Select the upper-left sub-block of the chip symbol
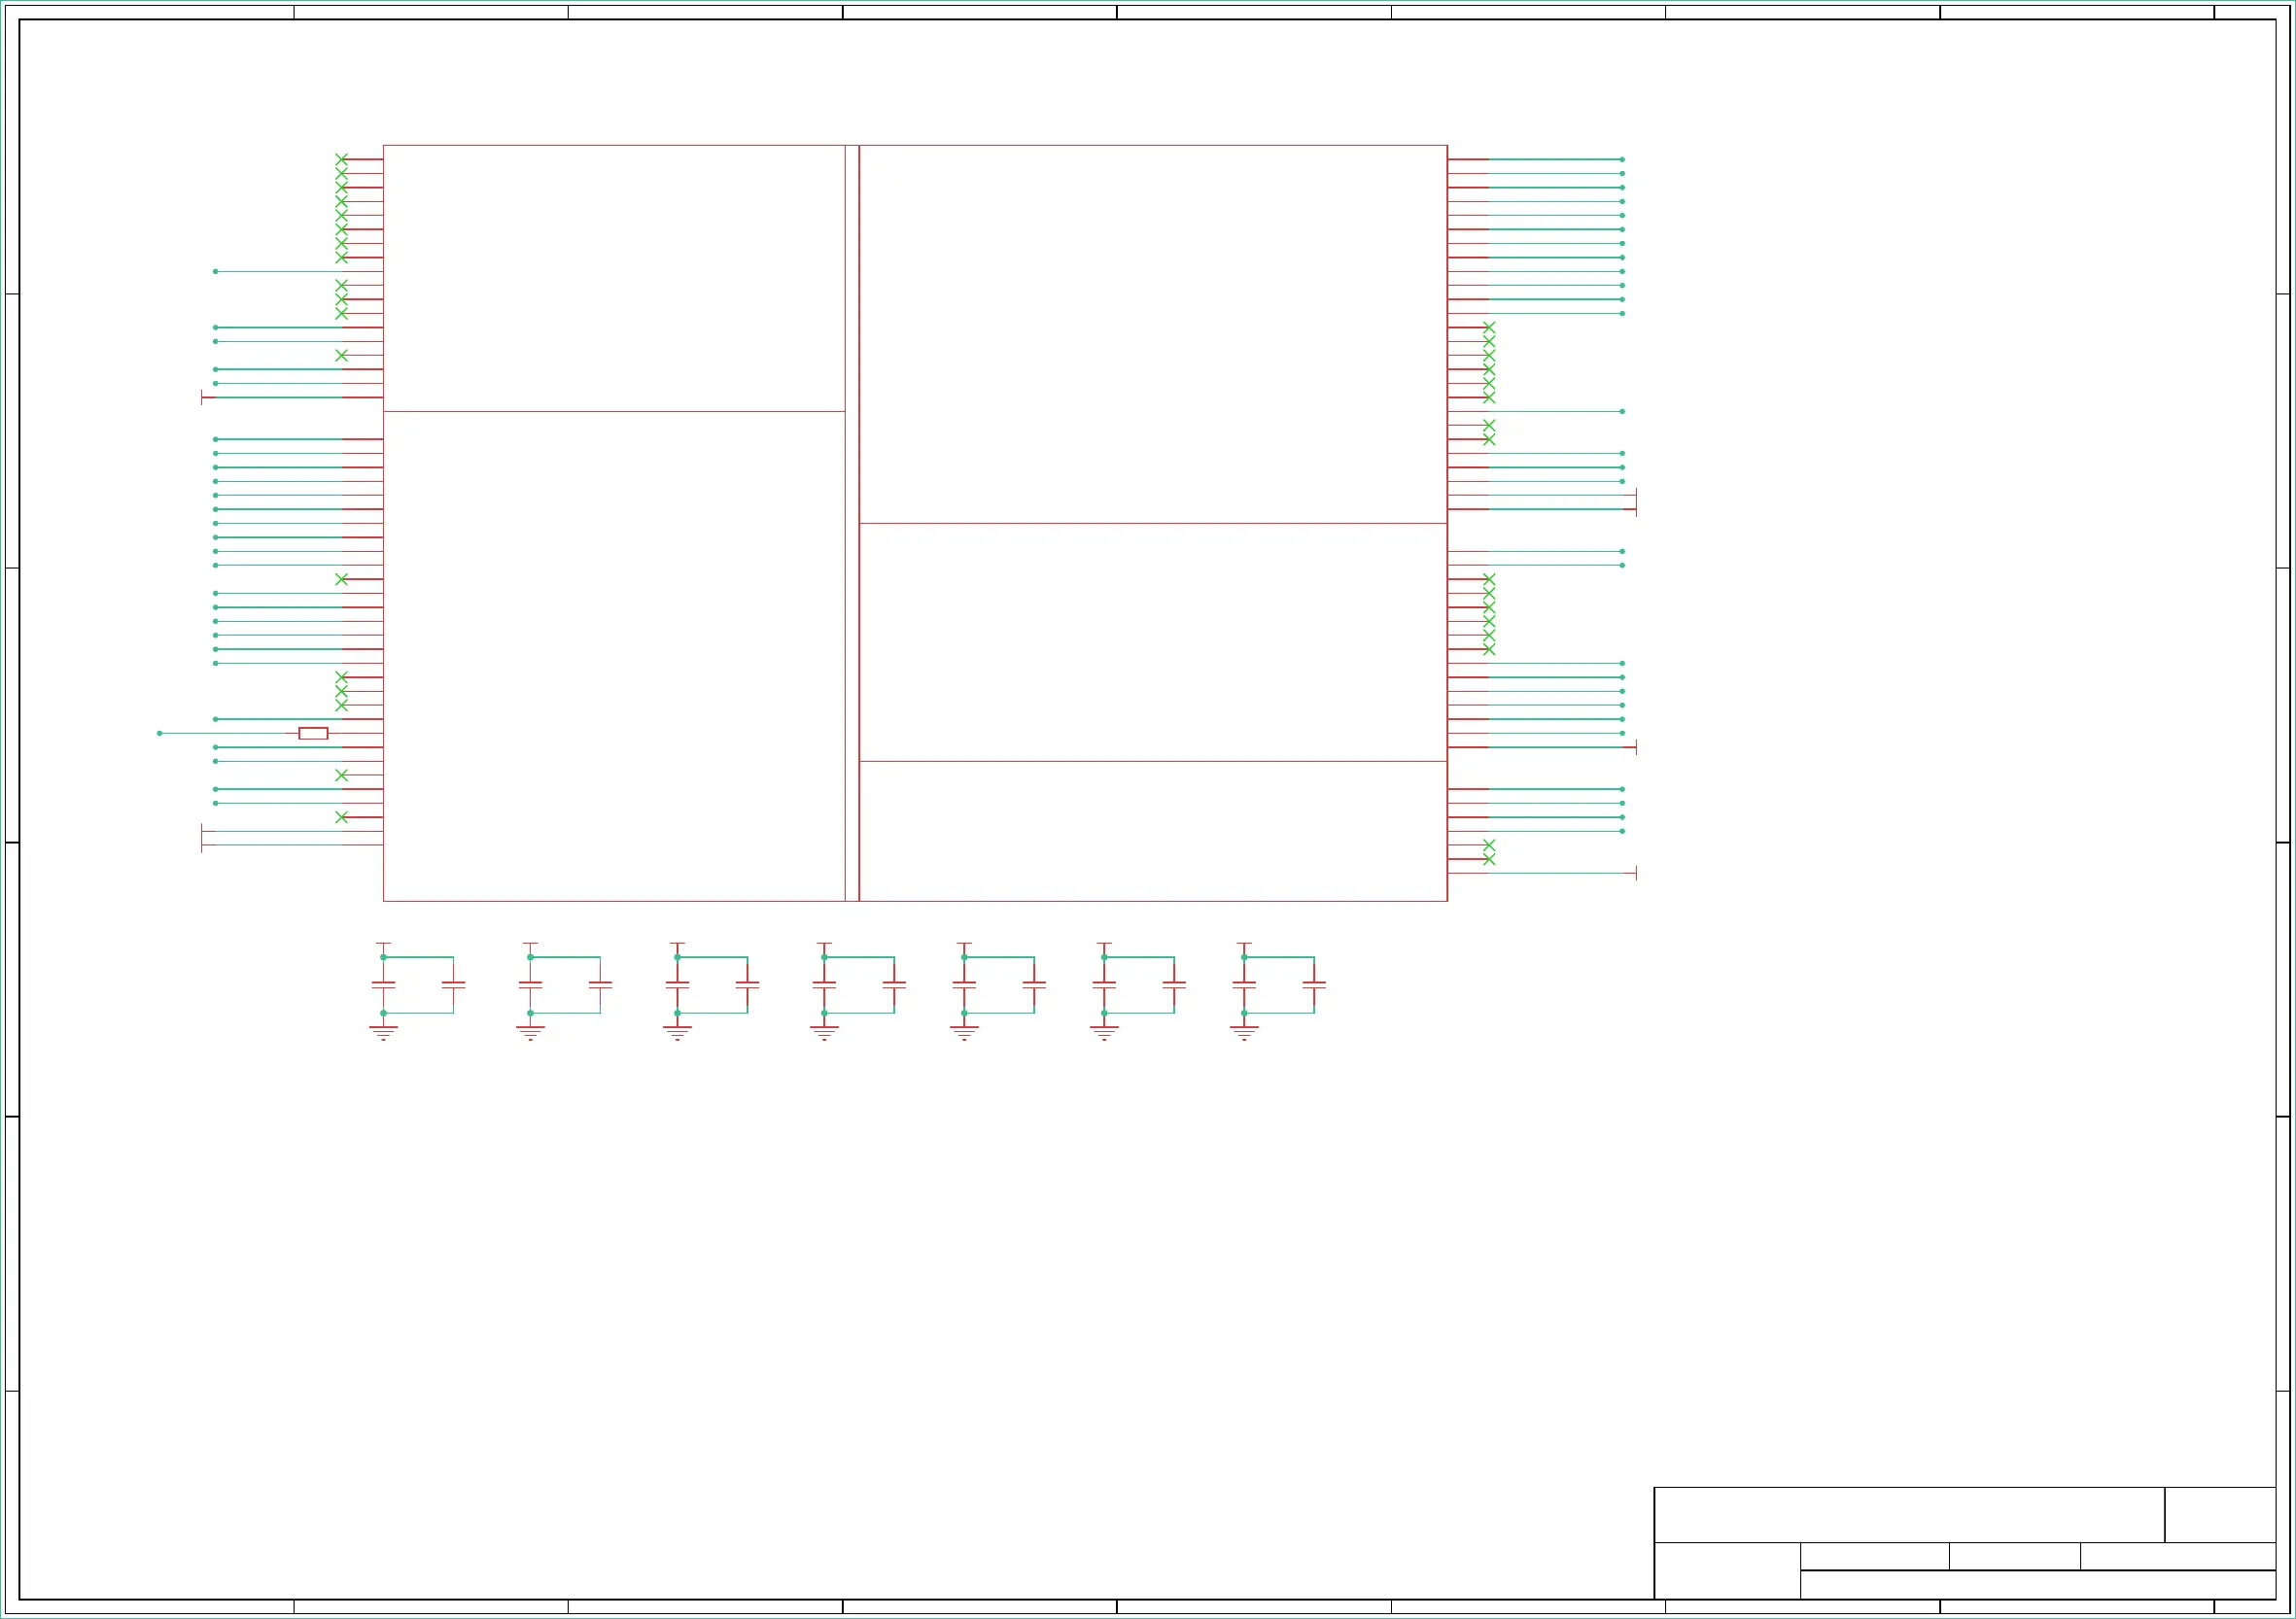2296x1619 pixels. coord(614,278)
